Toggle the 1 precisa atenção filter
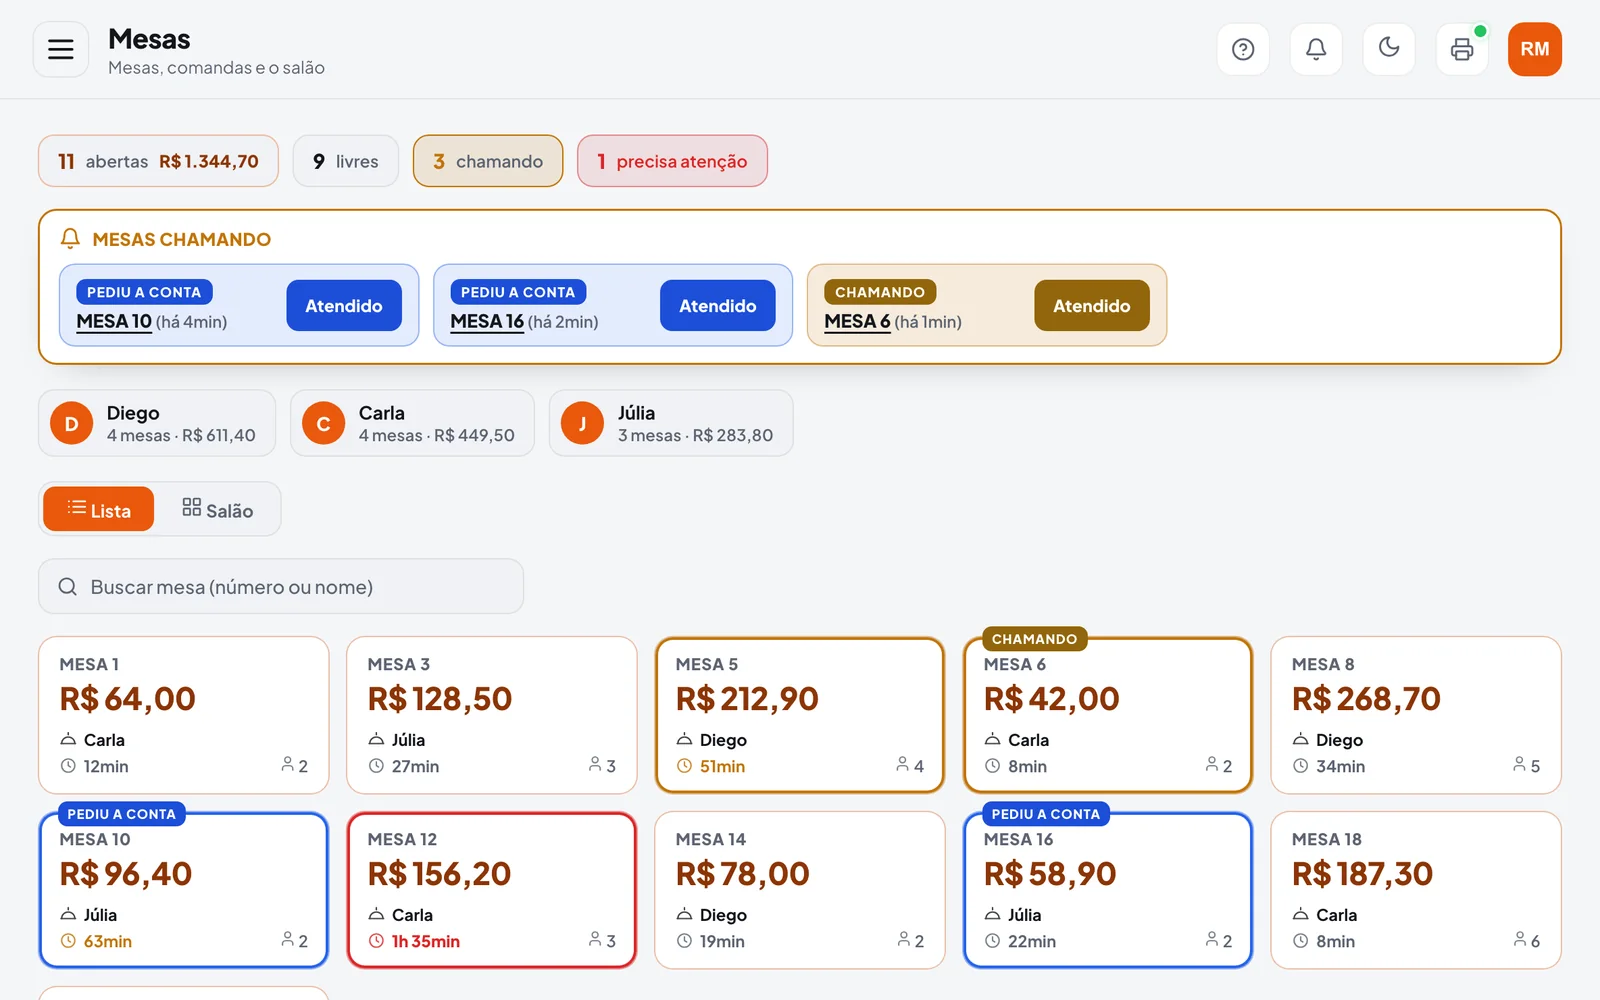Viewport: 1600px width, 1000px height. [x=672, y=161]
